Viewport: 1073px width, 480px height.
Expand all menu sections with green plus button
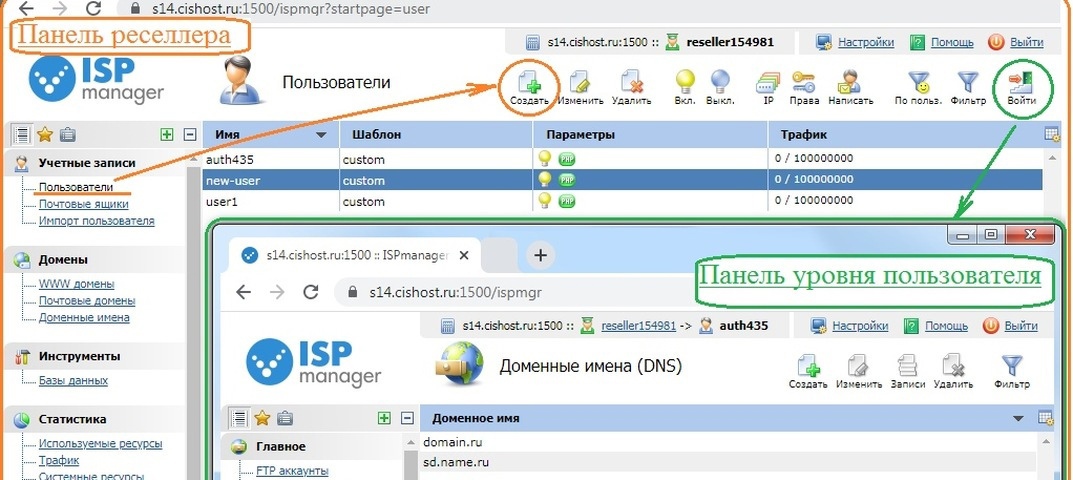[167, 135]
